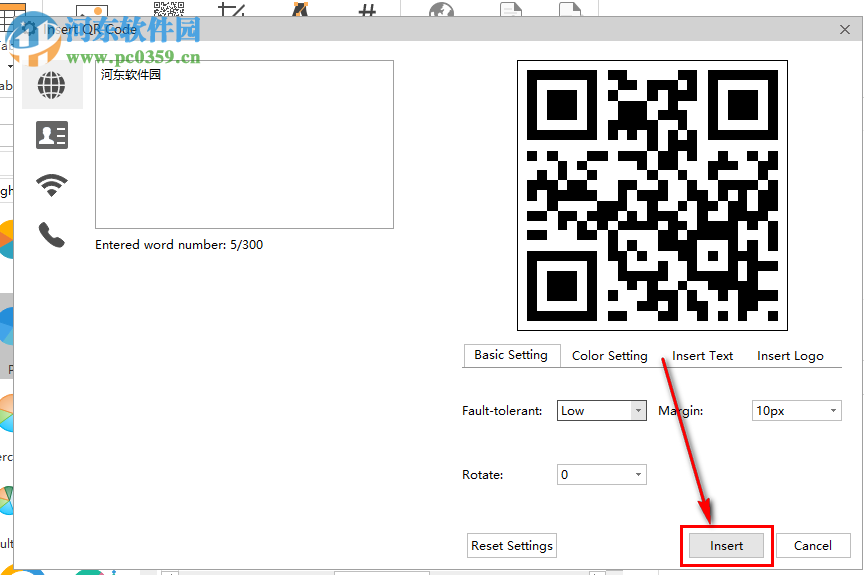Image resolution: width=864 pixels, height=575 pixels.
Task: Choose the Wi-Fi QR code type
Action: [x=52, y=186]
